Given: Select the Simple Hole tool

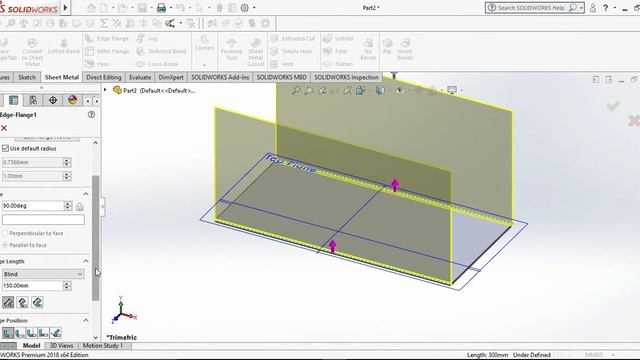Looking at the screenshot, I should click(x=291, y=51).
